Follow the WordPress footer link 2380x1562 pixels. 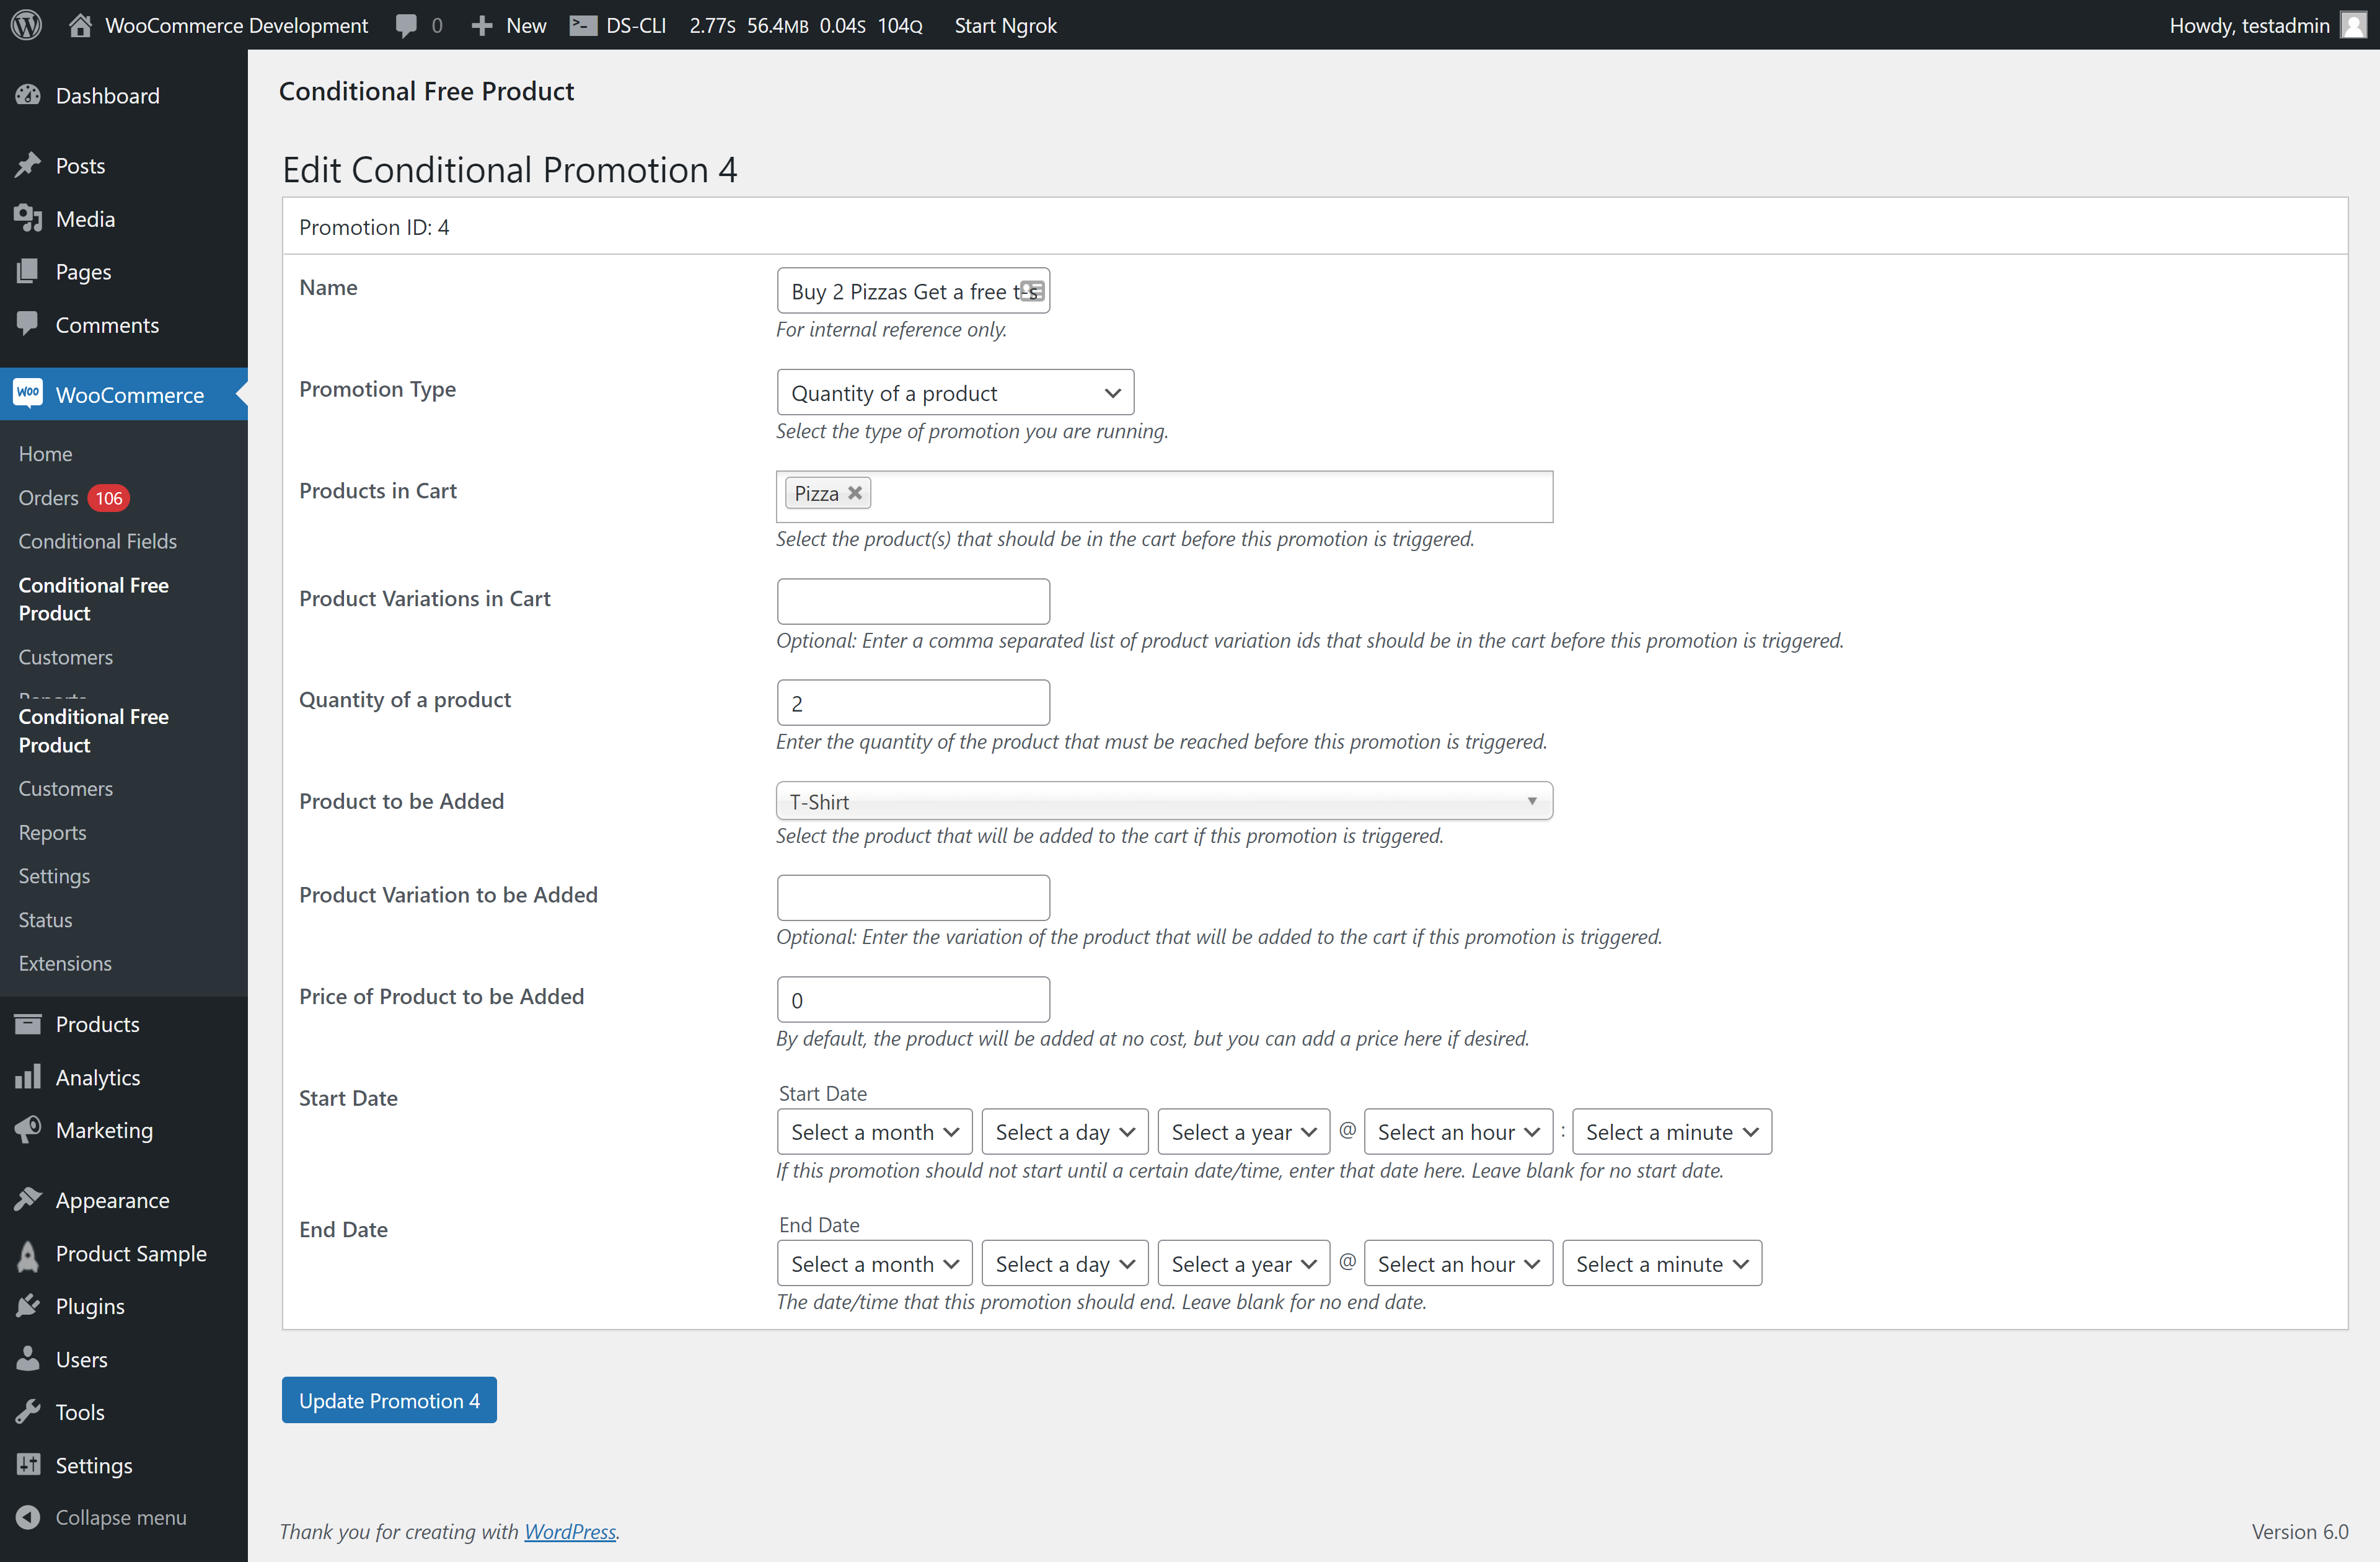click(x=570, y=1531)
